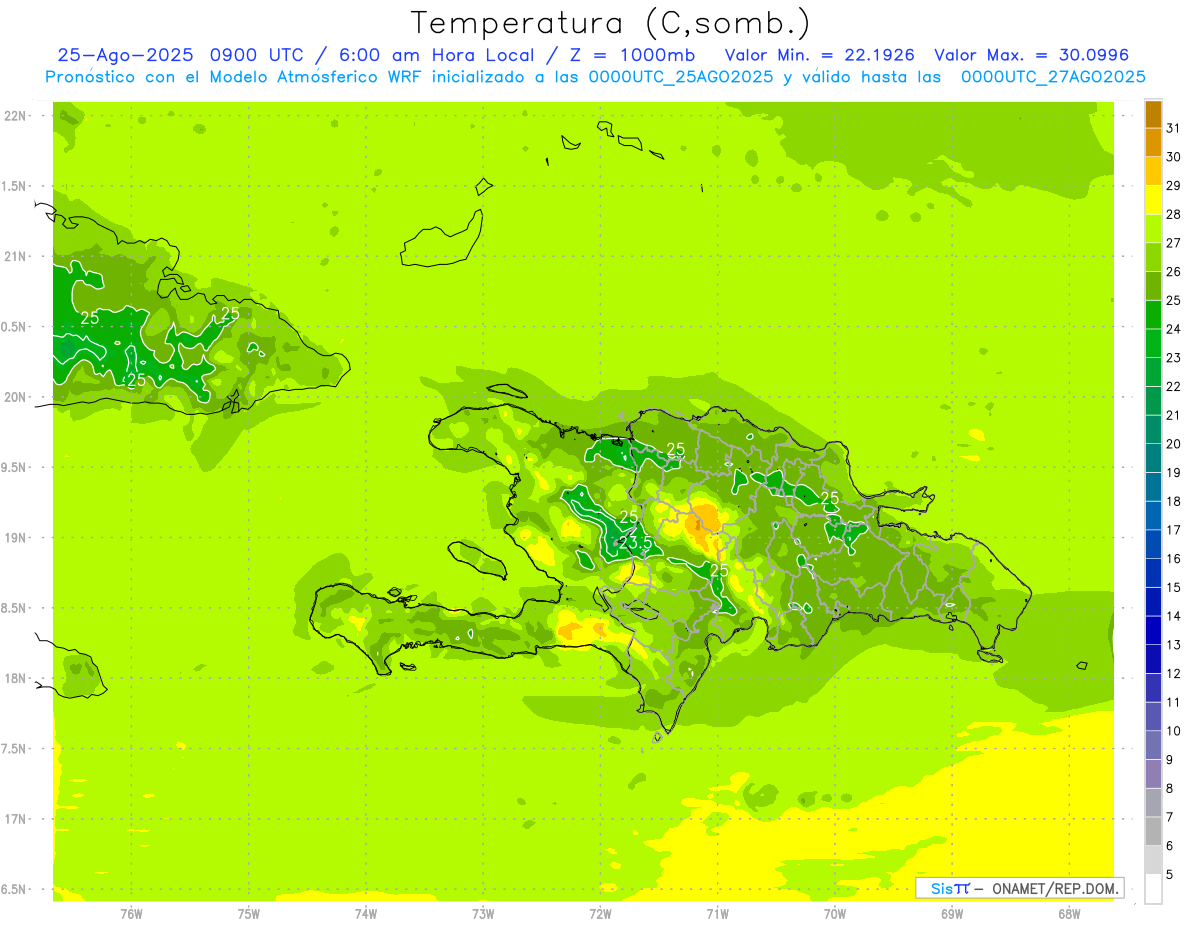
Task: Pick the yellow swatch between 28 and 29
Action: [1153, 200]
